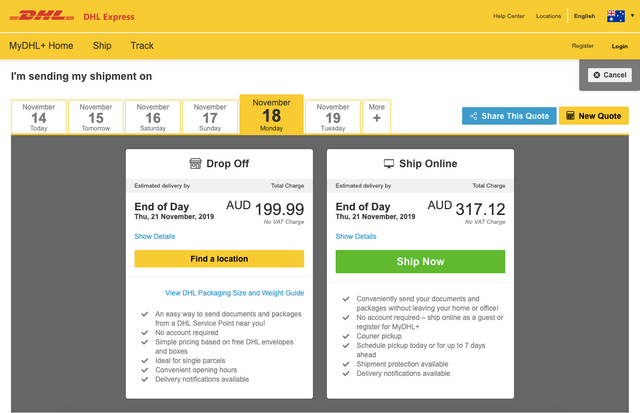Click the green Ship Now button

pos(420,262)
